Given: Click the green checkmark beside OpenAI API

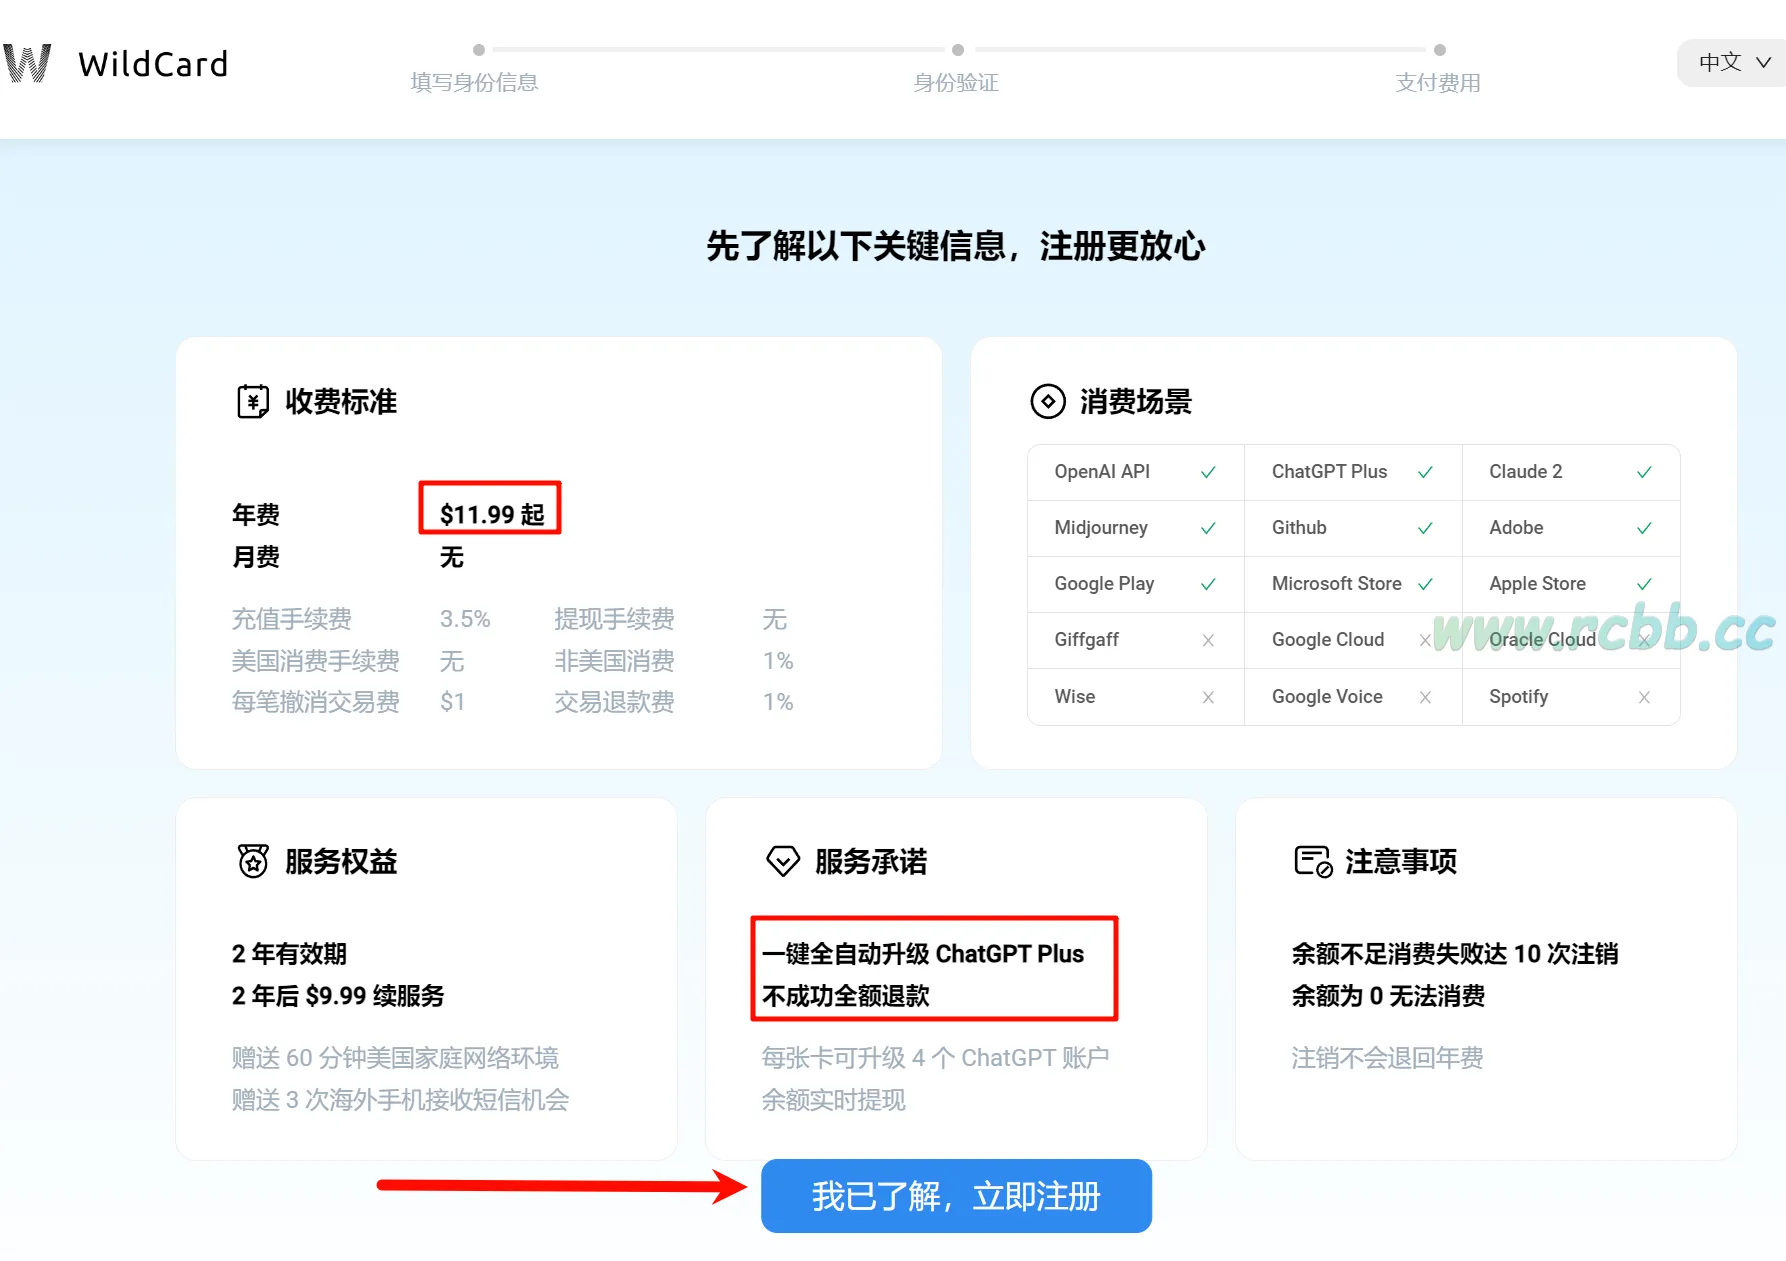Looking at the screenshot, I should 1208,472.
